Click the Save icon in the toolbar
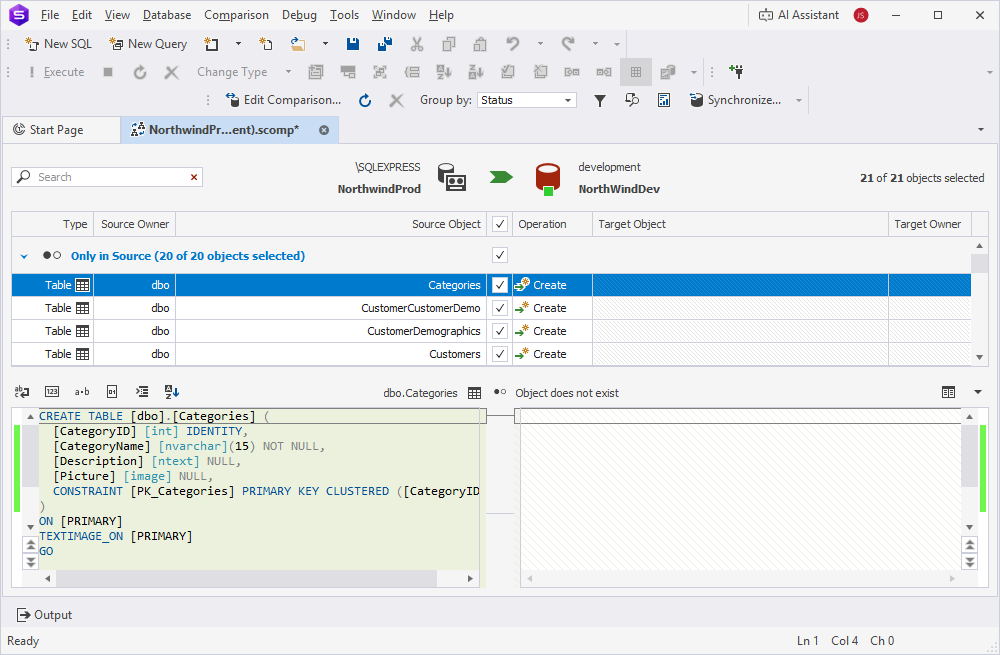Screen dimensions: 1000x655 [353, 44]
